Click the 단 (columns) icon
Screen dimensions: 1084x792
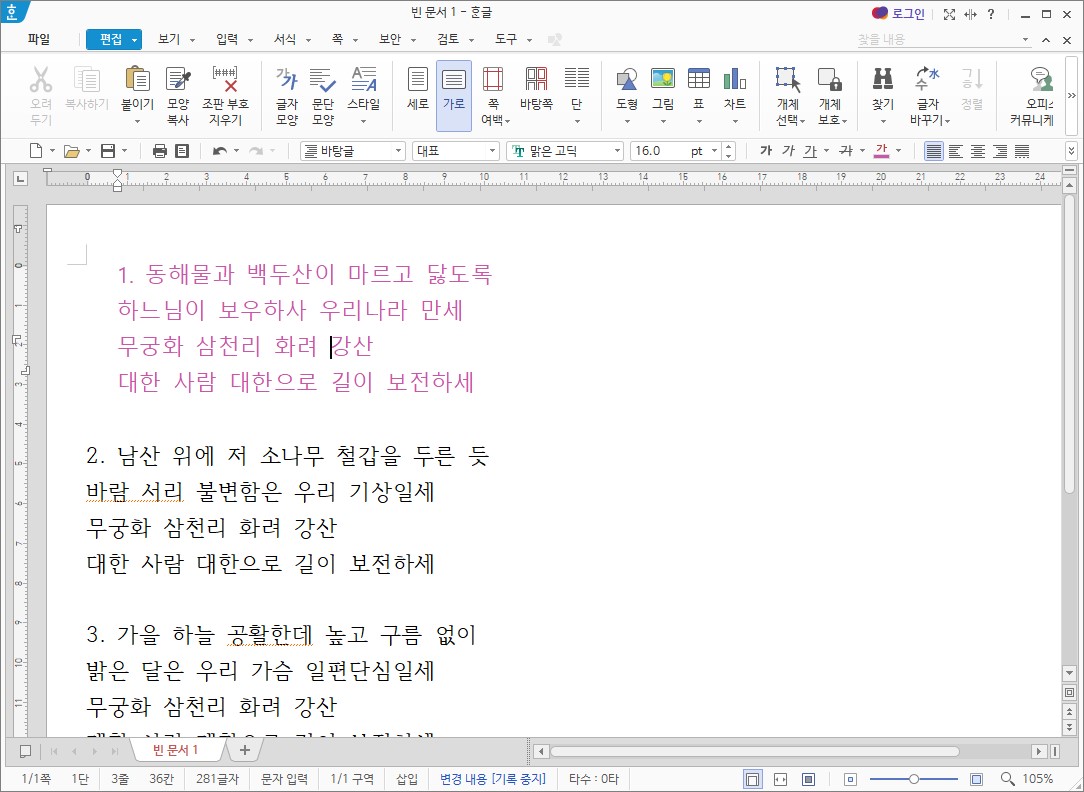pyautogui.click(x=577, y=79)
